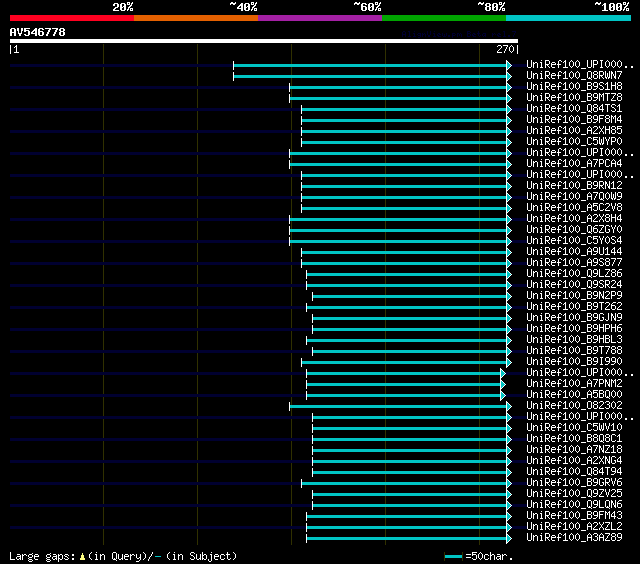Screen dimensions: 640x564
Task: Select the UniRef100_B8Q8C1 label
Action: pyautogui.click(x=574, y=439)
